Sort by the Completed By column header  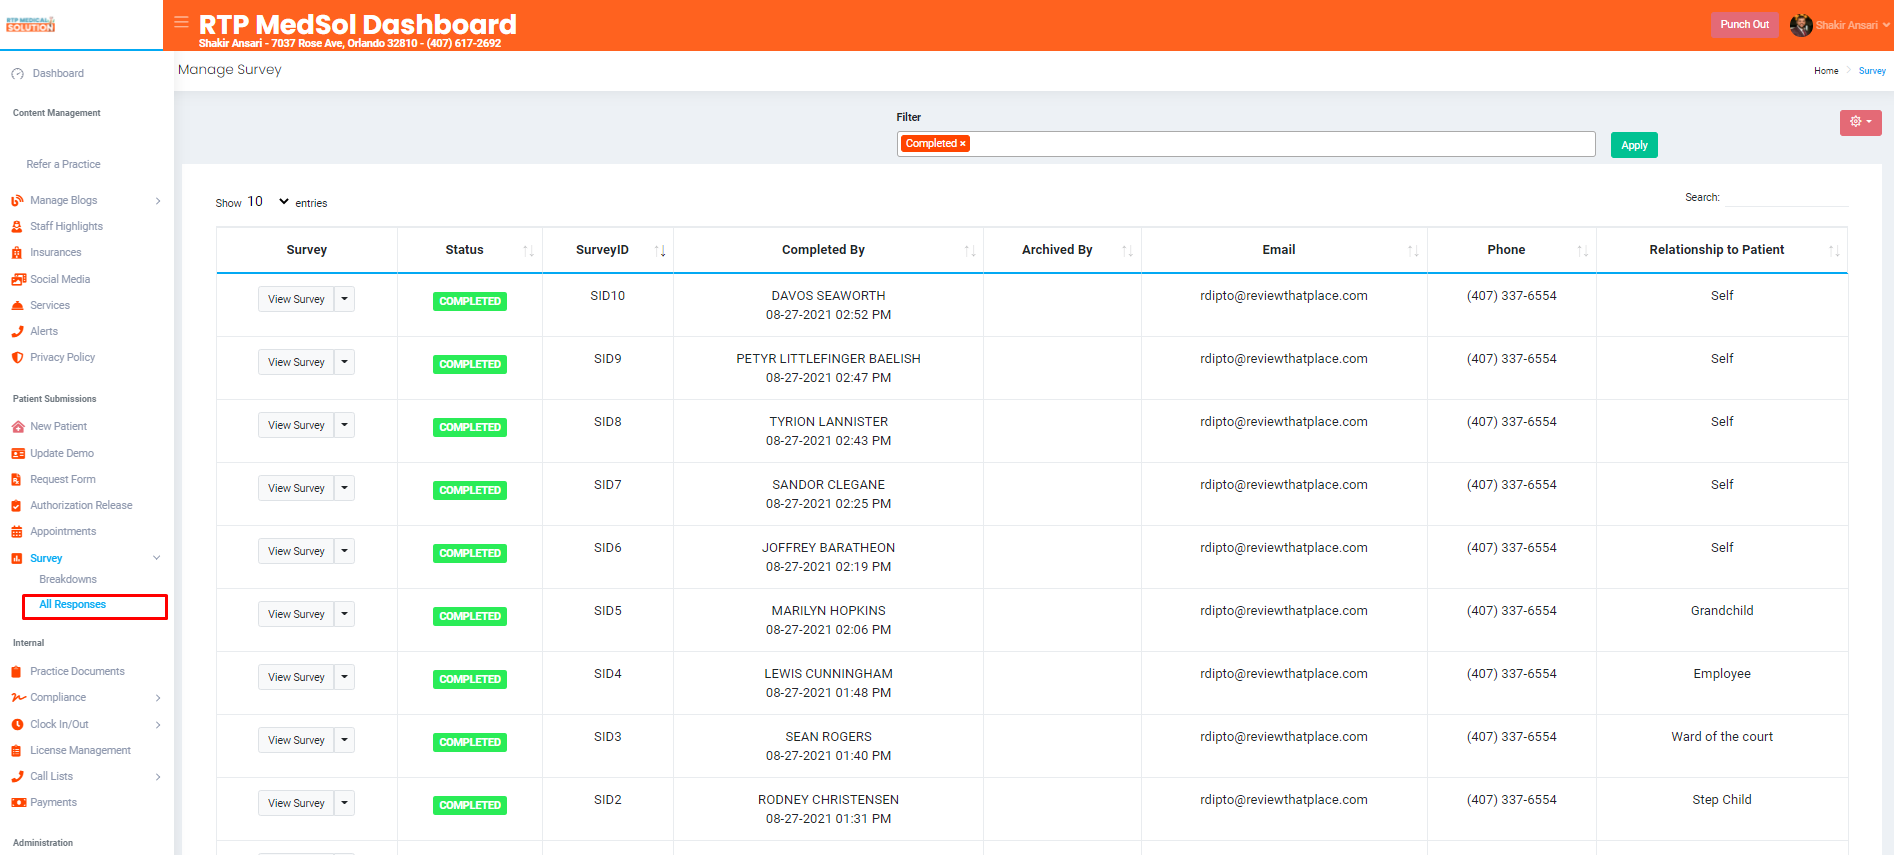828,250
